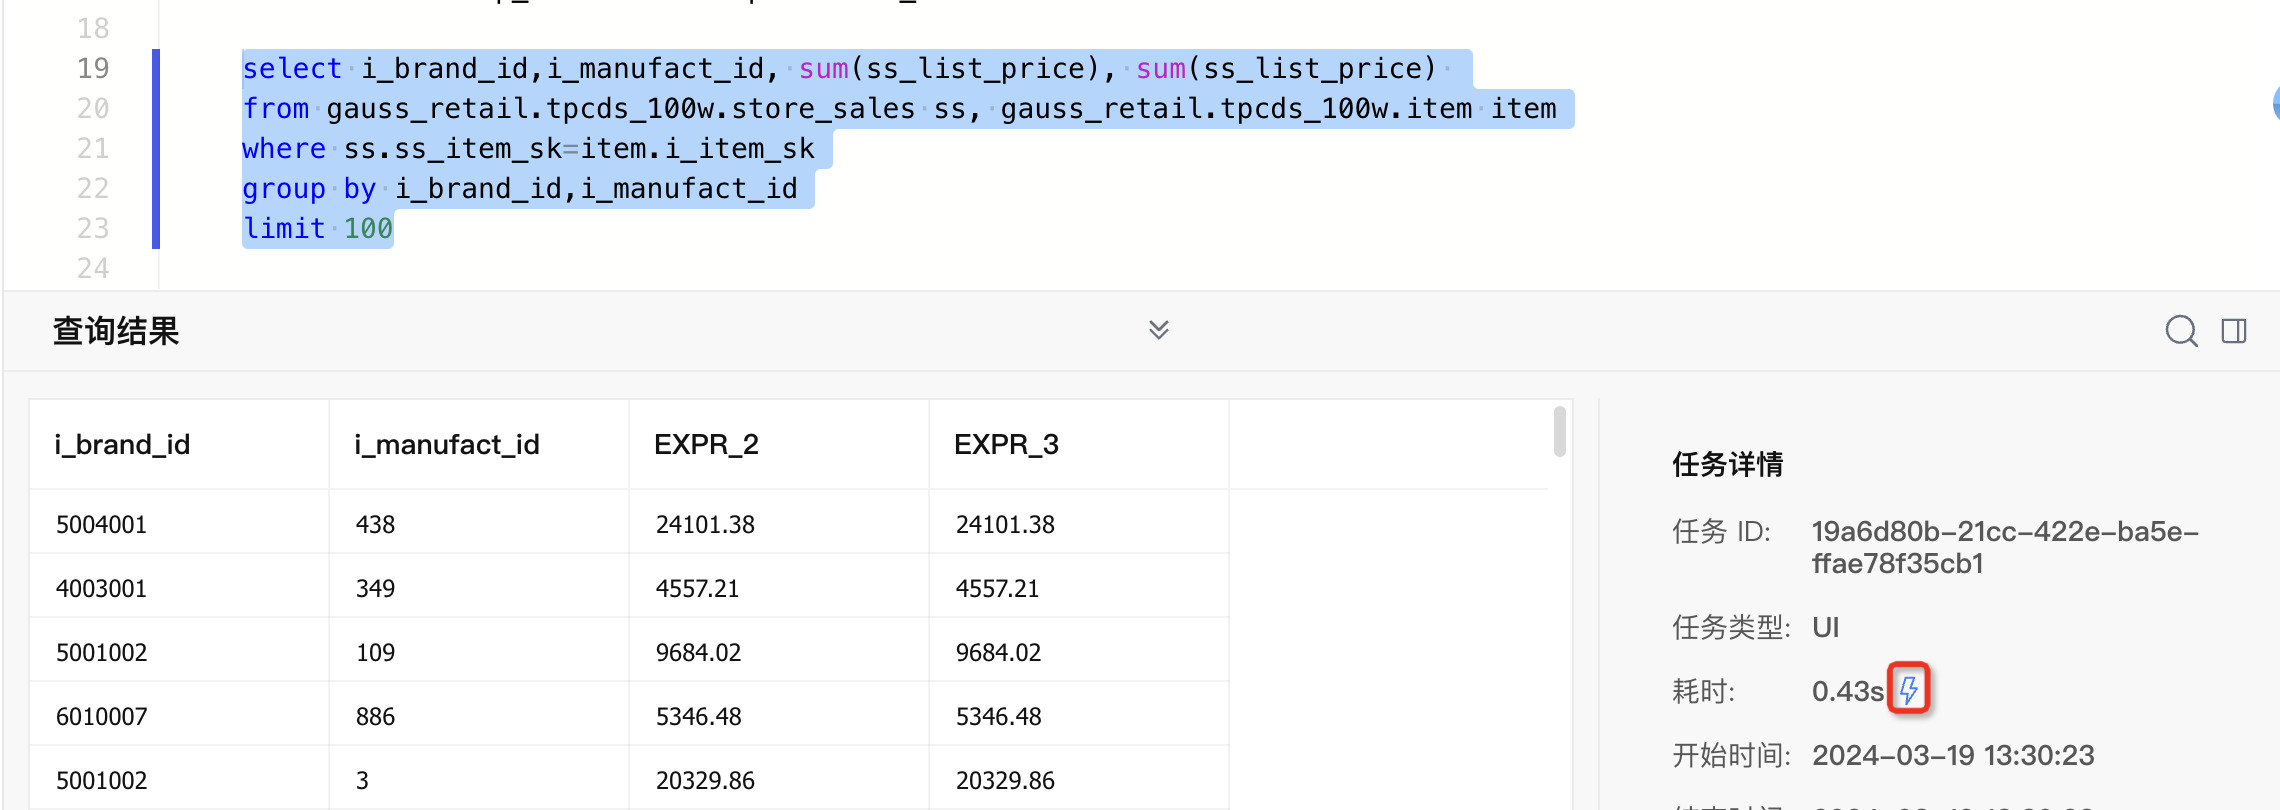Image resolution: width=2280 pixels, height=810 pixels.
Task: Click the 24101.38 value in EXPR_2 column
Action: pos(705,525)
